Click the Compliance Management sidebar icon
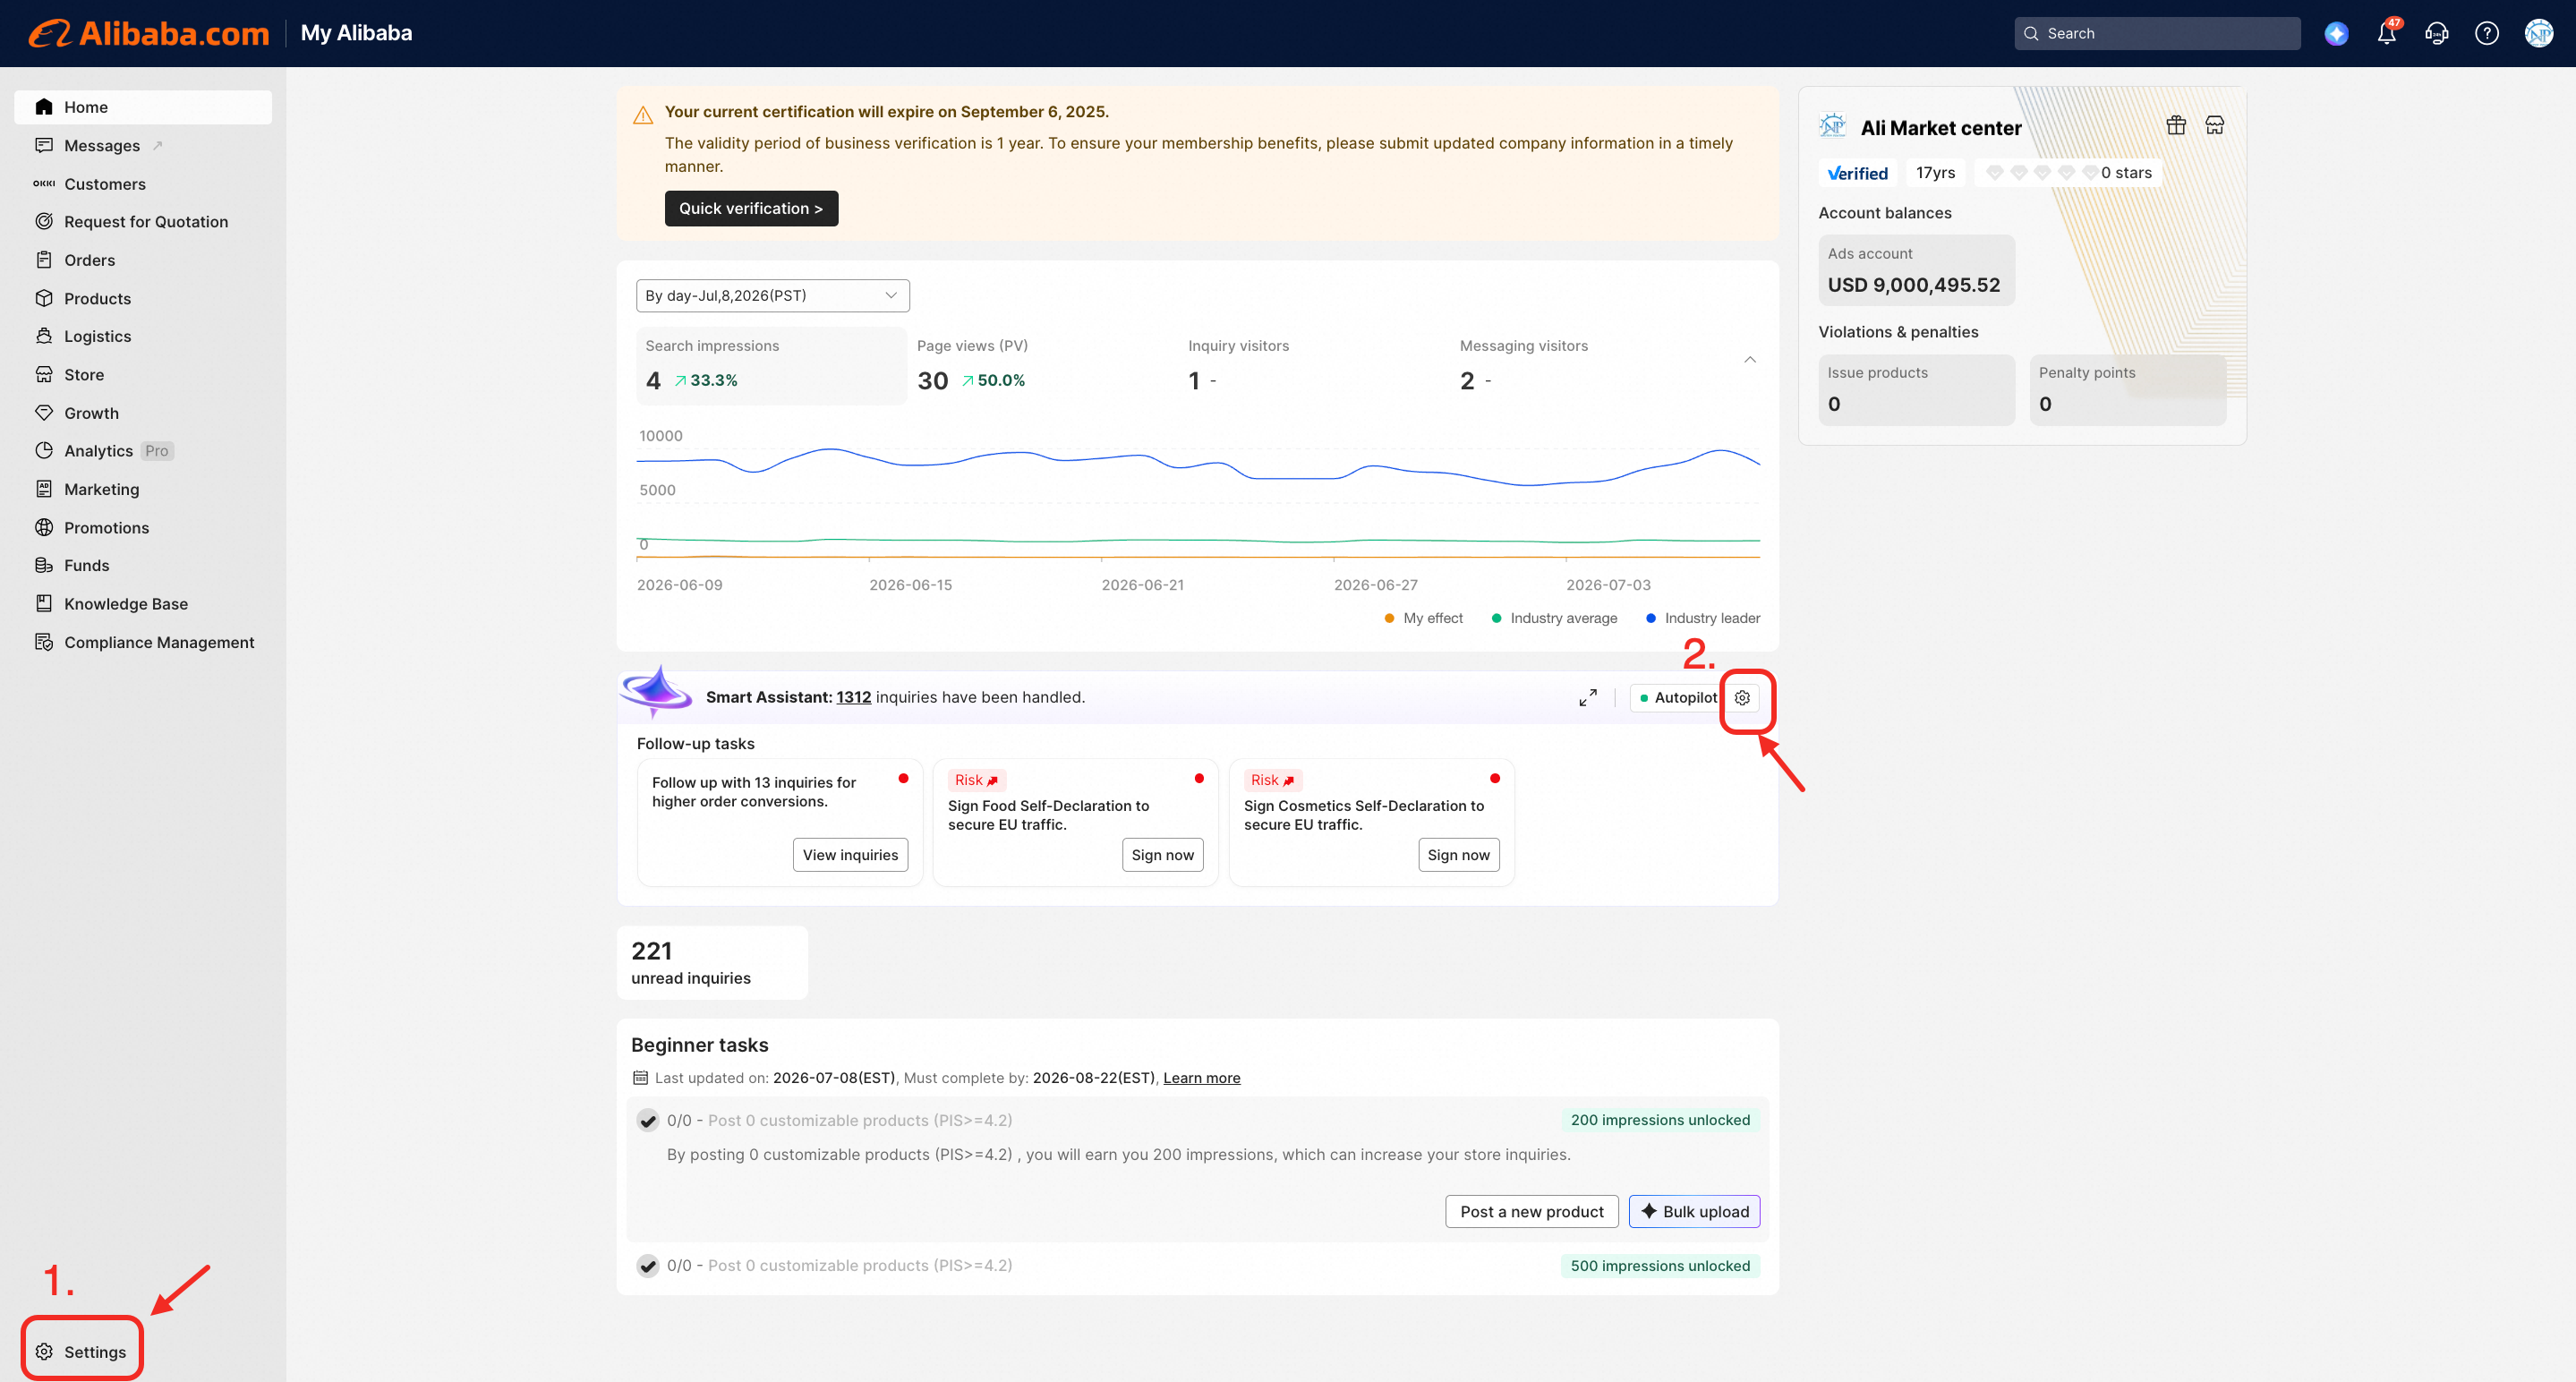The height and width of the screenshot is (1382, 2576). [x=44, y=642]
